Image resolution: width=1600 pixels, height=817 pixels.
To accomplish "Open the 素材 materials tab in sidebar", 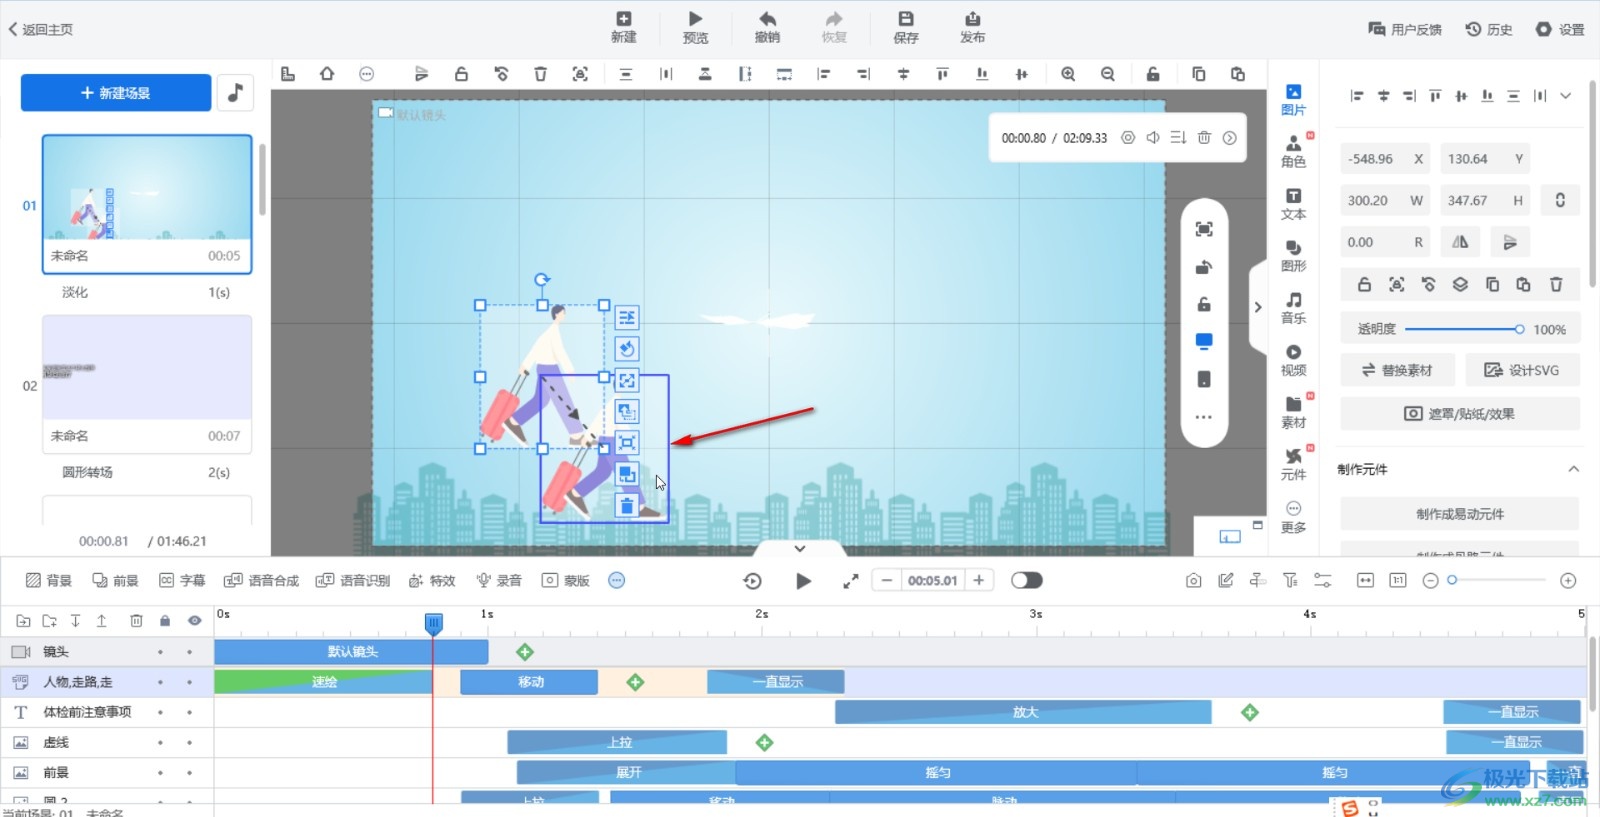I will click(1293, 412).
